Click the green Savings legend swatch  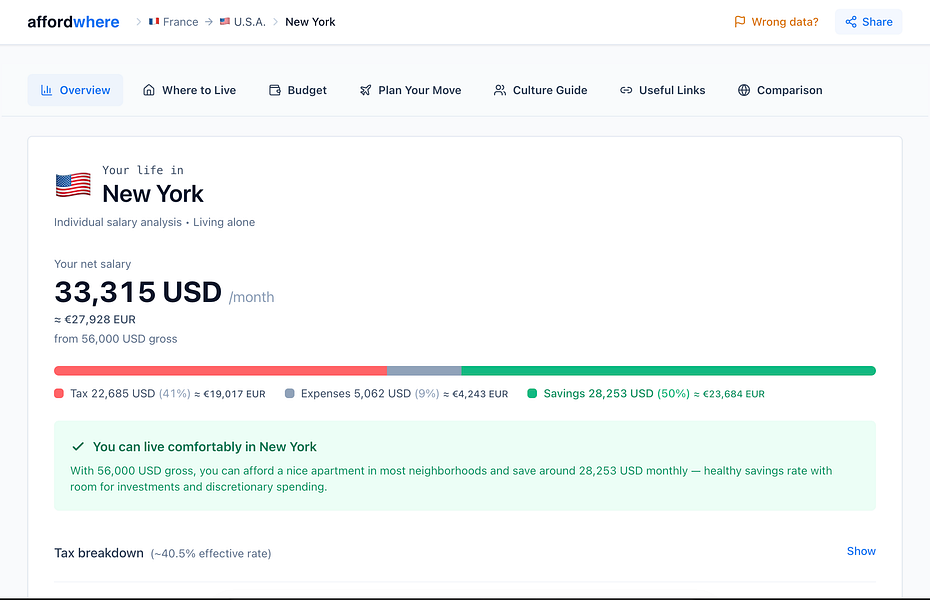click(x=532, y=394)
